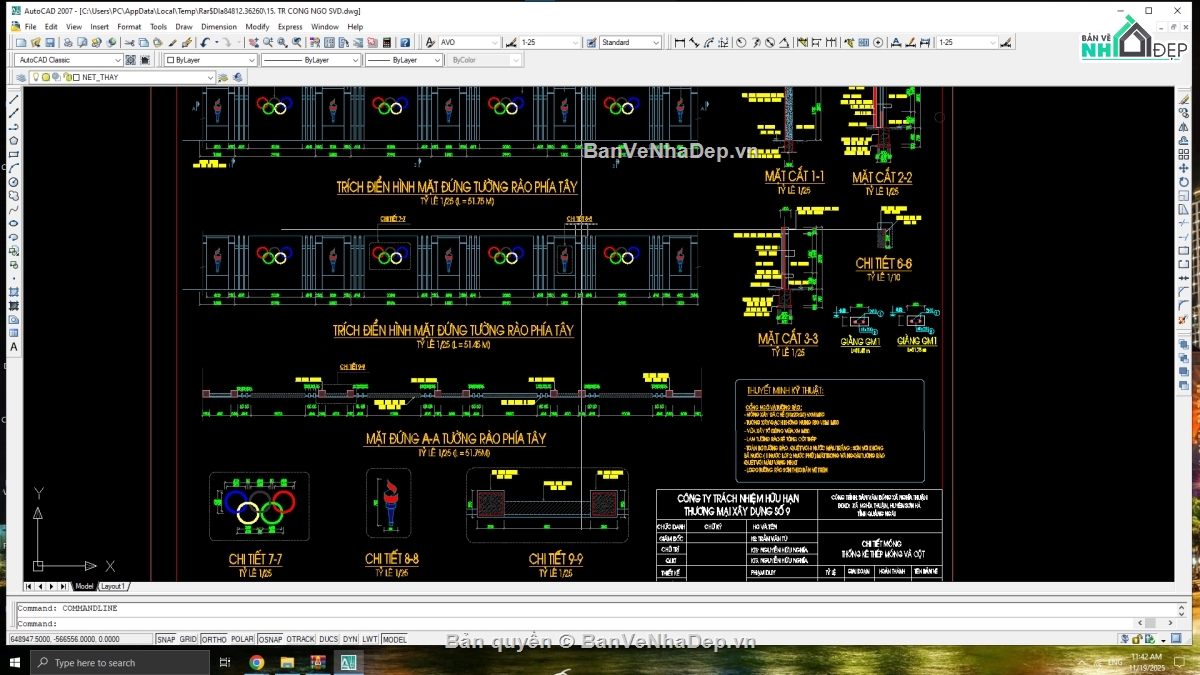Image resolution: width=1200 pixels, height=675 pixels.
Task: Open WinRAR from the taskbar
Action: [x=318, y=662]
